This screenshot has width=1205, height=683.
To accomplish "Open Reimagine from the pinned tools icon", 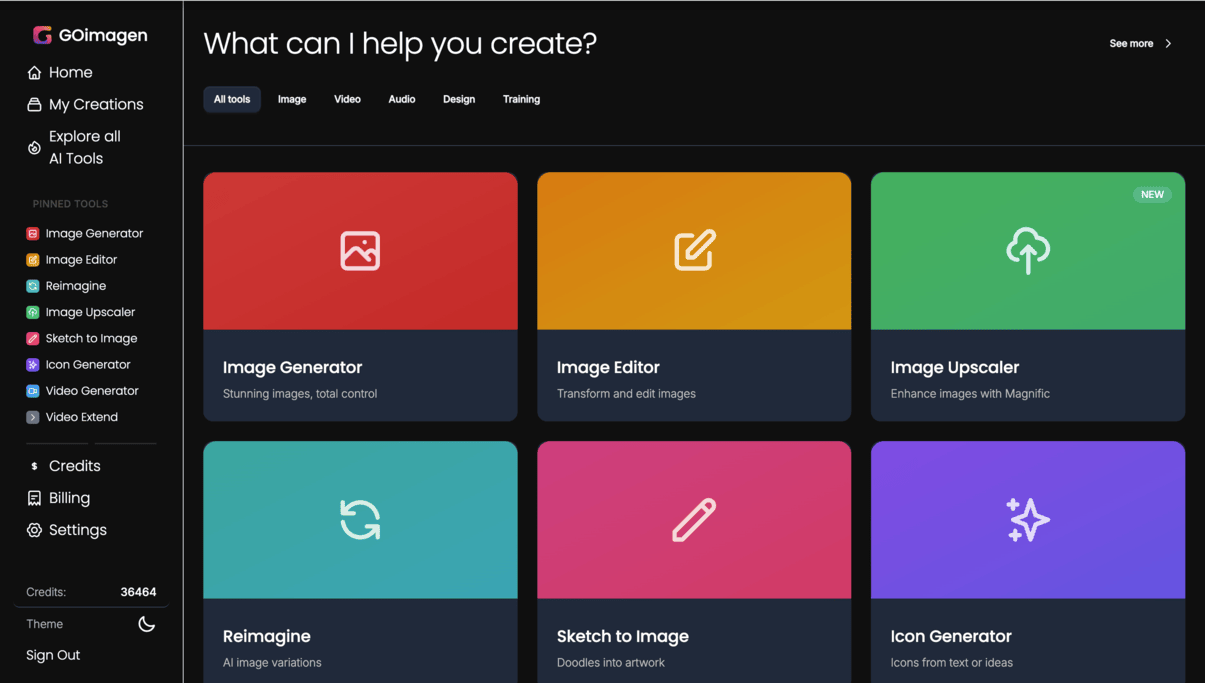I will pyautogui.click(x=33, y=286).
